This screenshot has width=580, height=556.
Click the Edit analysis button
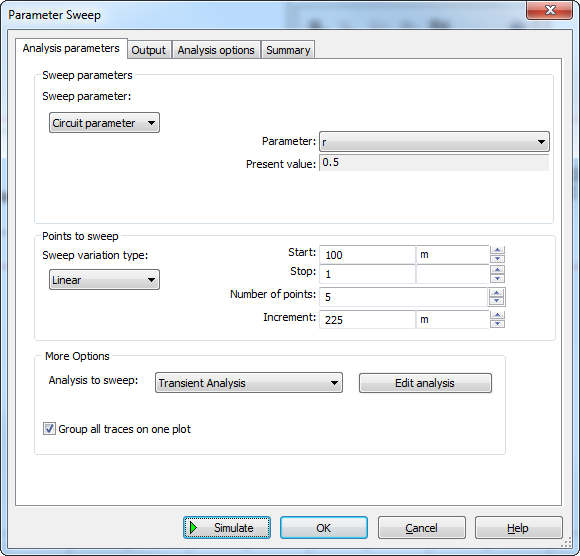pyautogui.click(x=425, y=383)
